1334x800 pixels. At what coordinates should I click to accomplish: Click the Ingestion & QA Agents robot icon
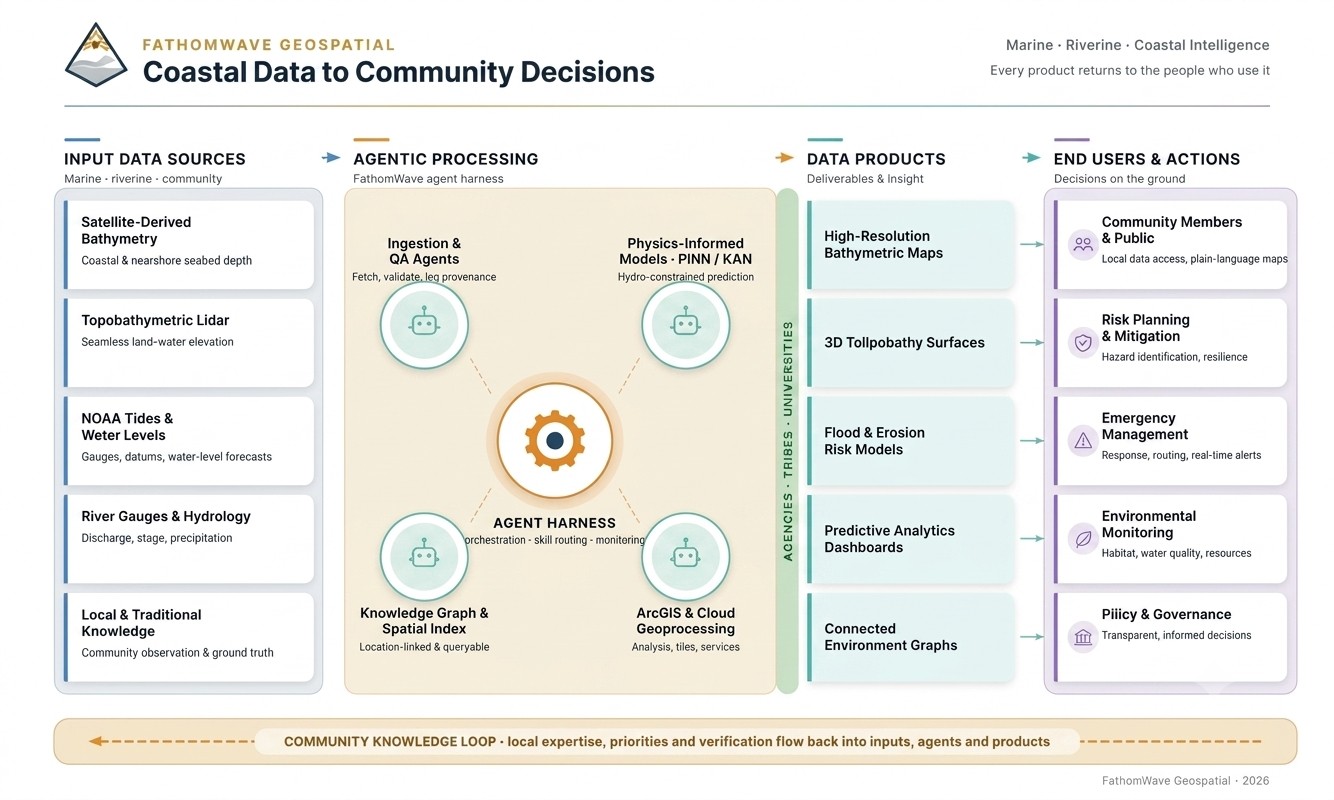424,325
